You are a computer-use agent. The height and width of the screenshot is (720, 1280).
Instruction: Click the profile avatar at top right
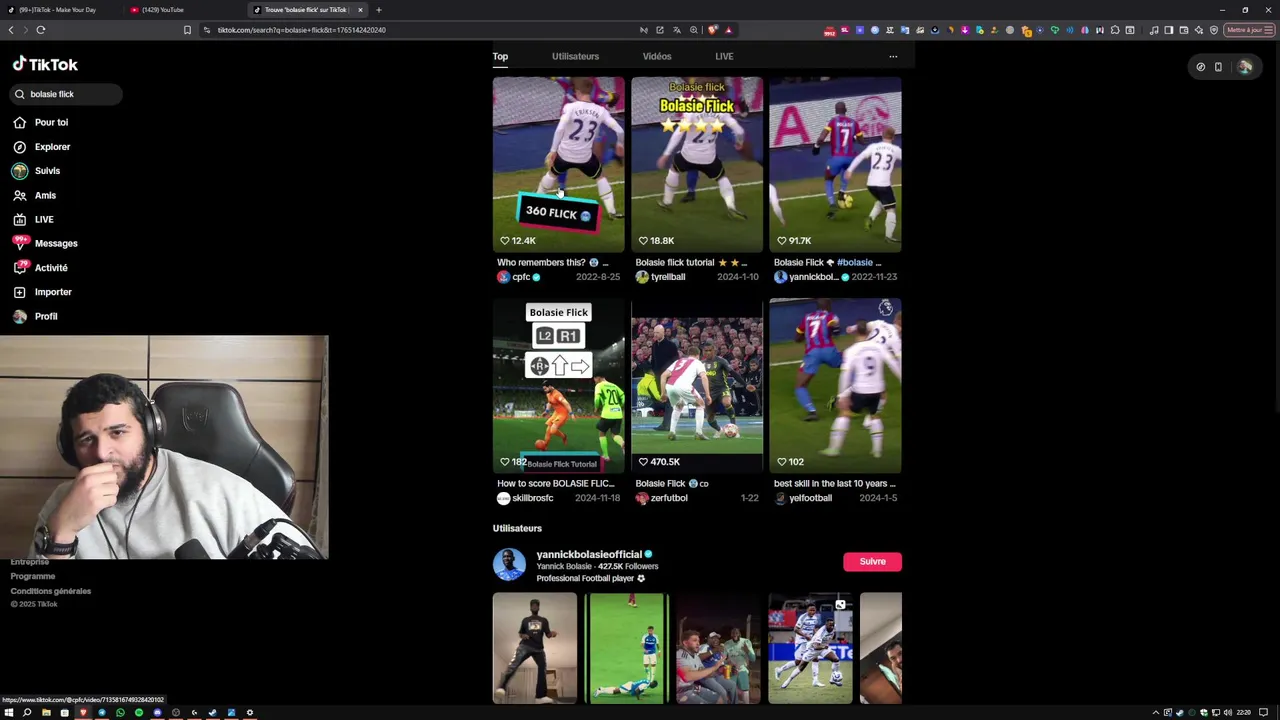(1245, 67)
